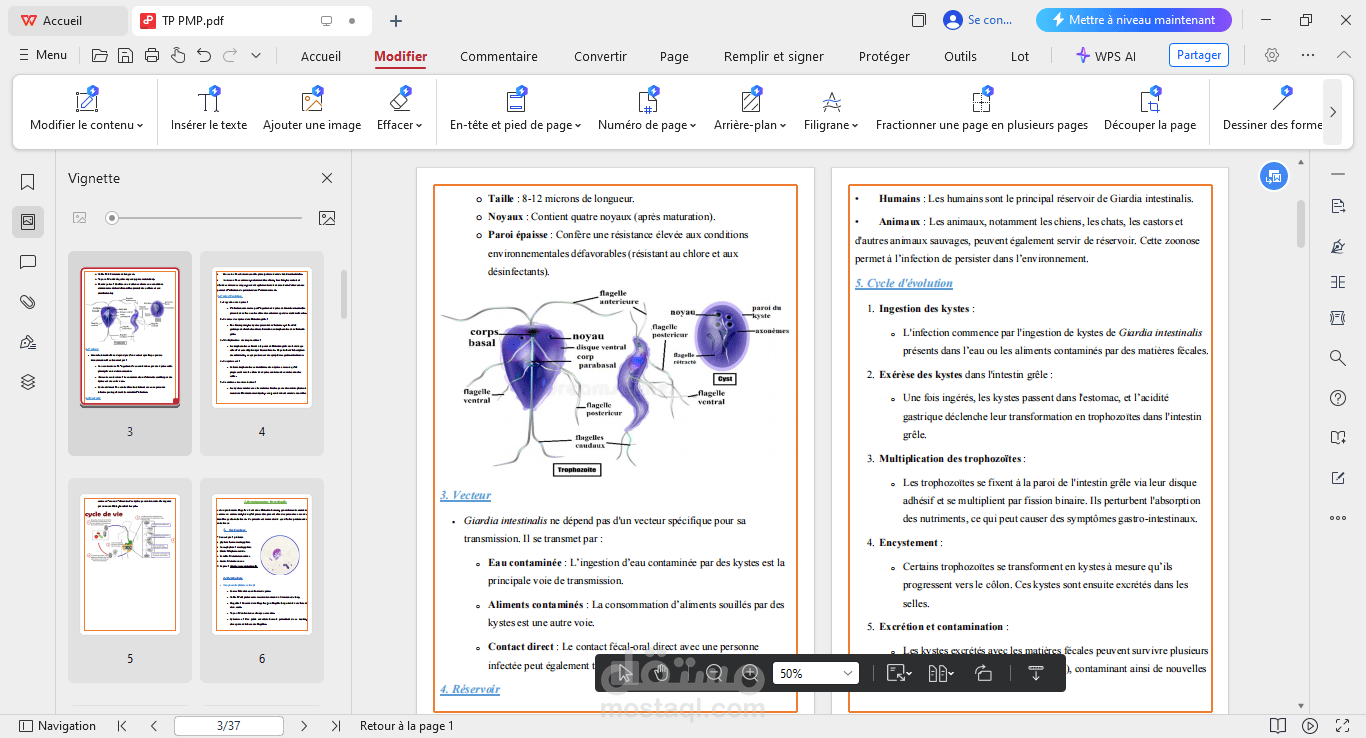1366x738 pixels.
Task: Toggle the Navigation pane
Action: click(58, 726)
